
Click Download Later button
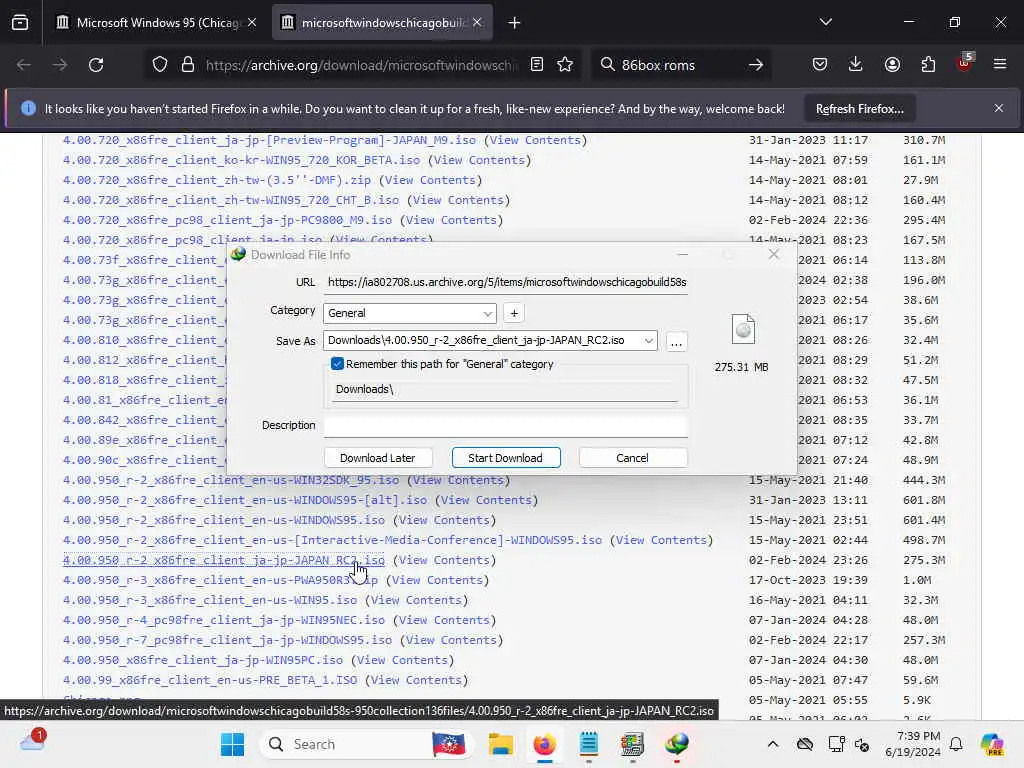pyautogui.click(x=377, y=458)
